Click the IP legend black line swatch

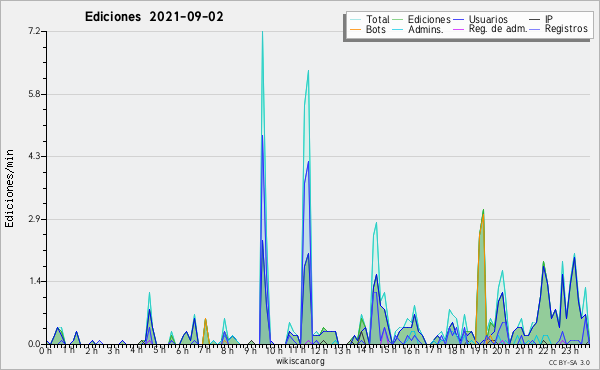535,20
